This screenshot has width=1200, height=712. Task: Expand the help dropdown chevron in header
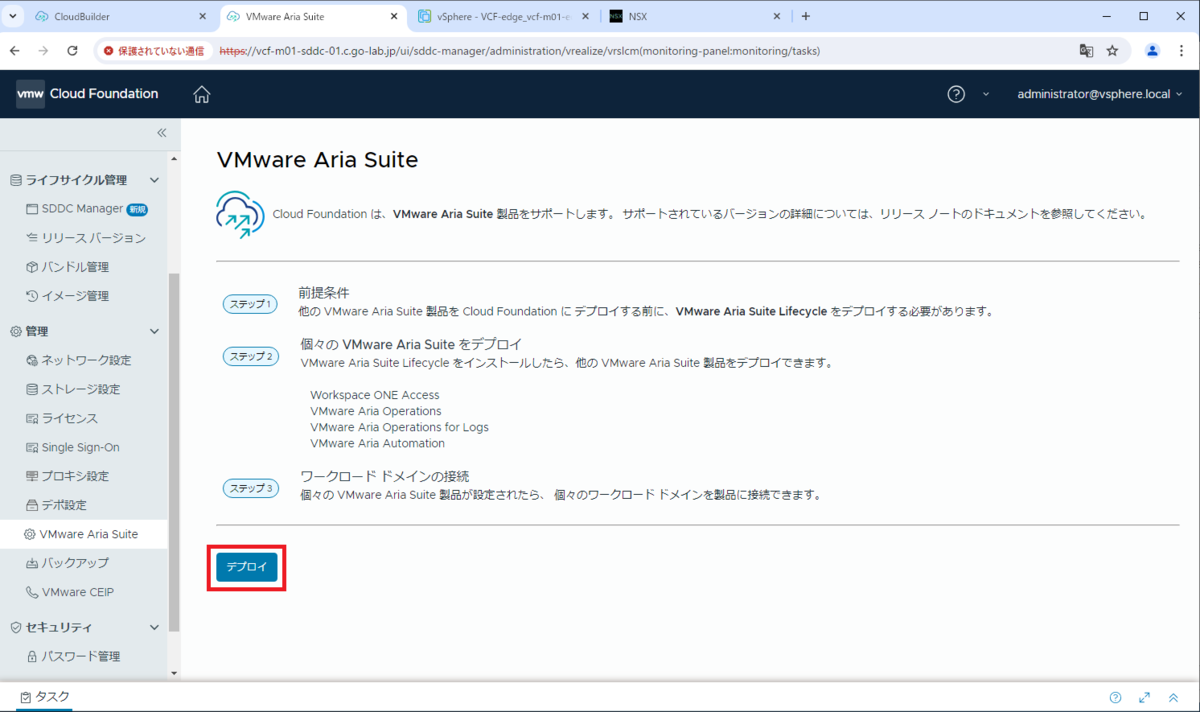986,94
